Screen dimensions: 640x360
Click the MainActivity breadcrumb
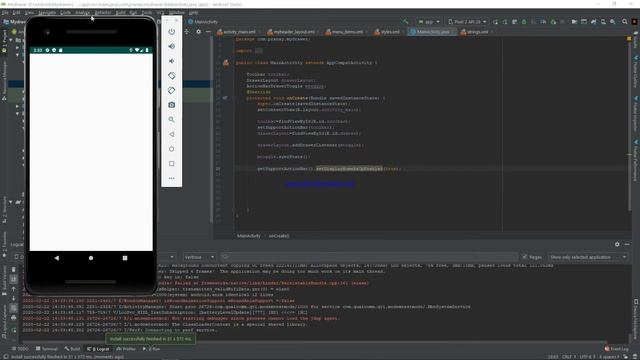(249, 236)
